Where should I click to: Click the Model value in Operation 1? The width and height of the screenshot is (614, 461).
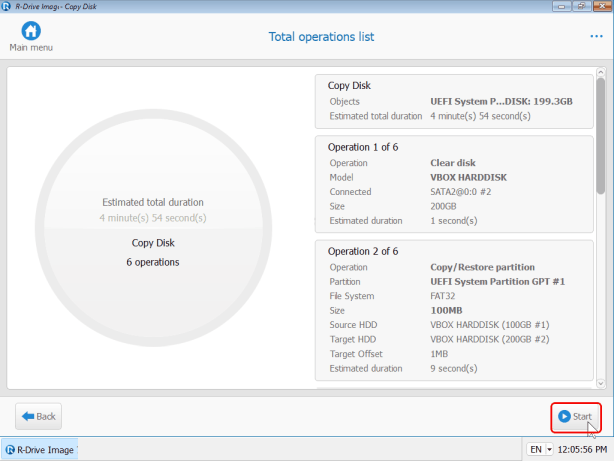coord(468,177)
